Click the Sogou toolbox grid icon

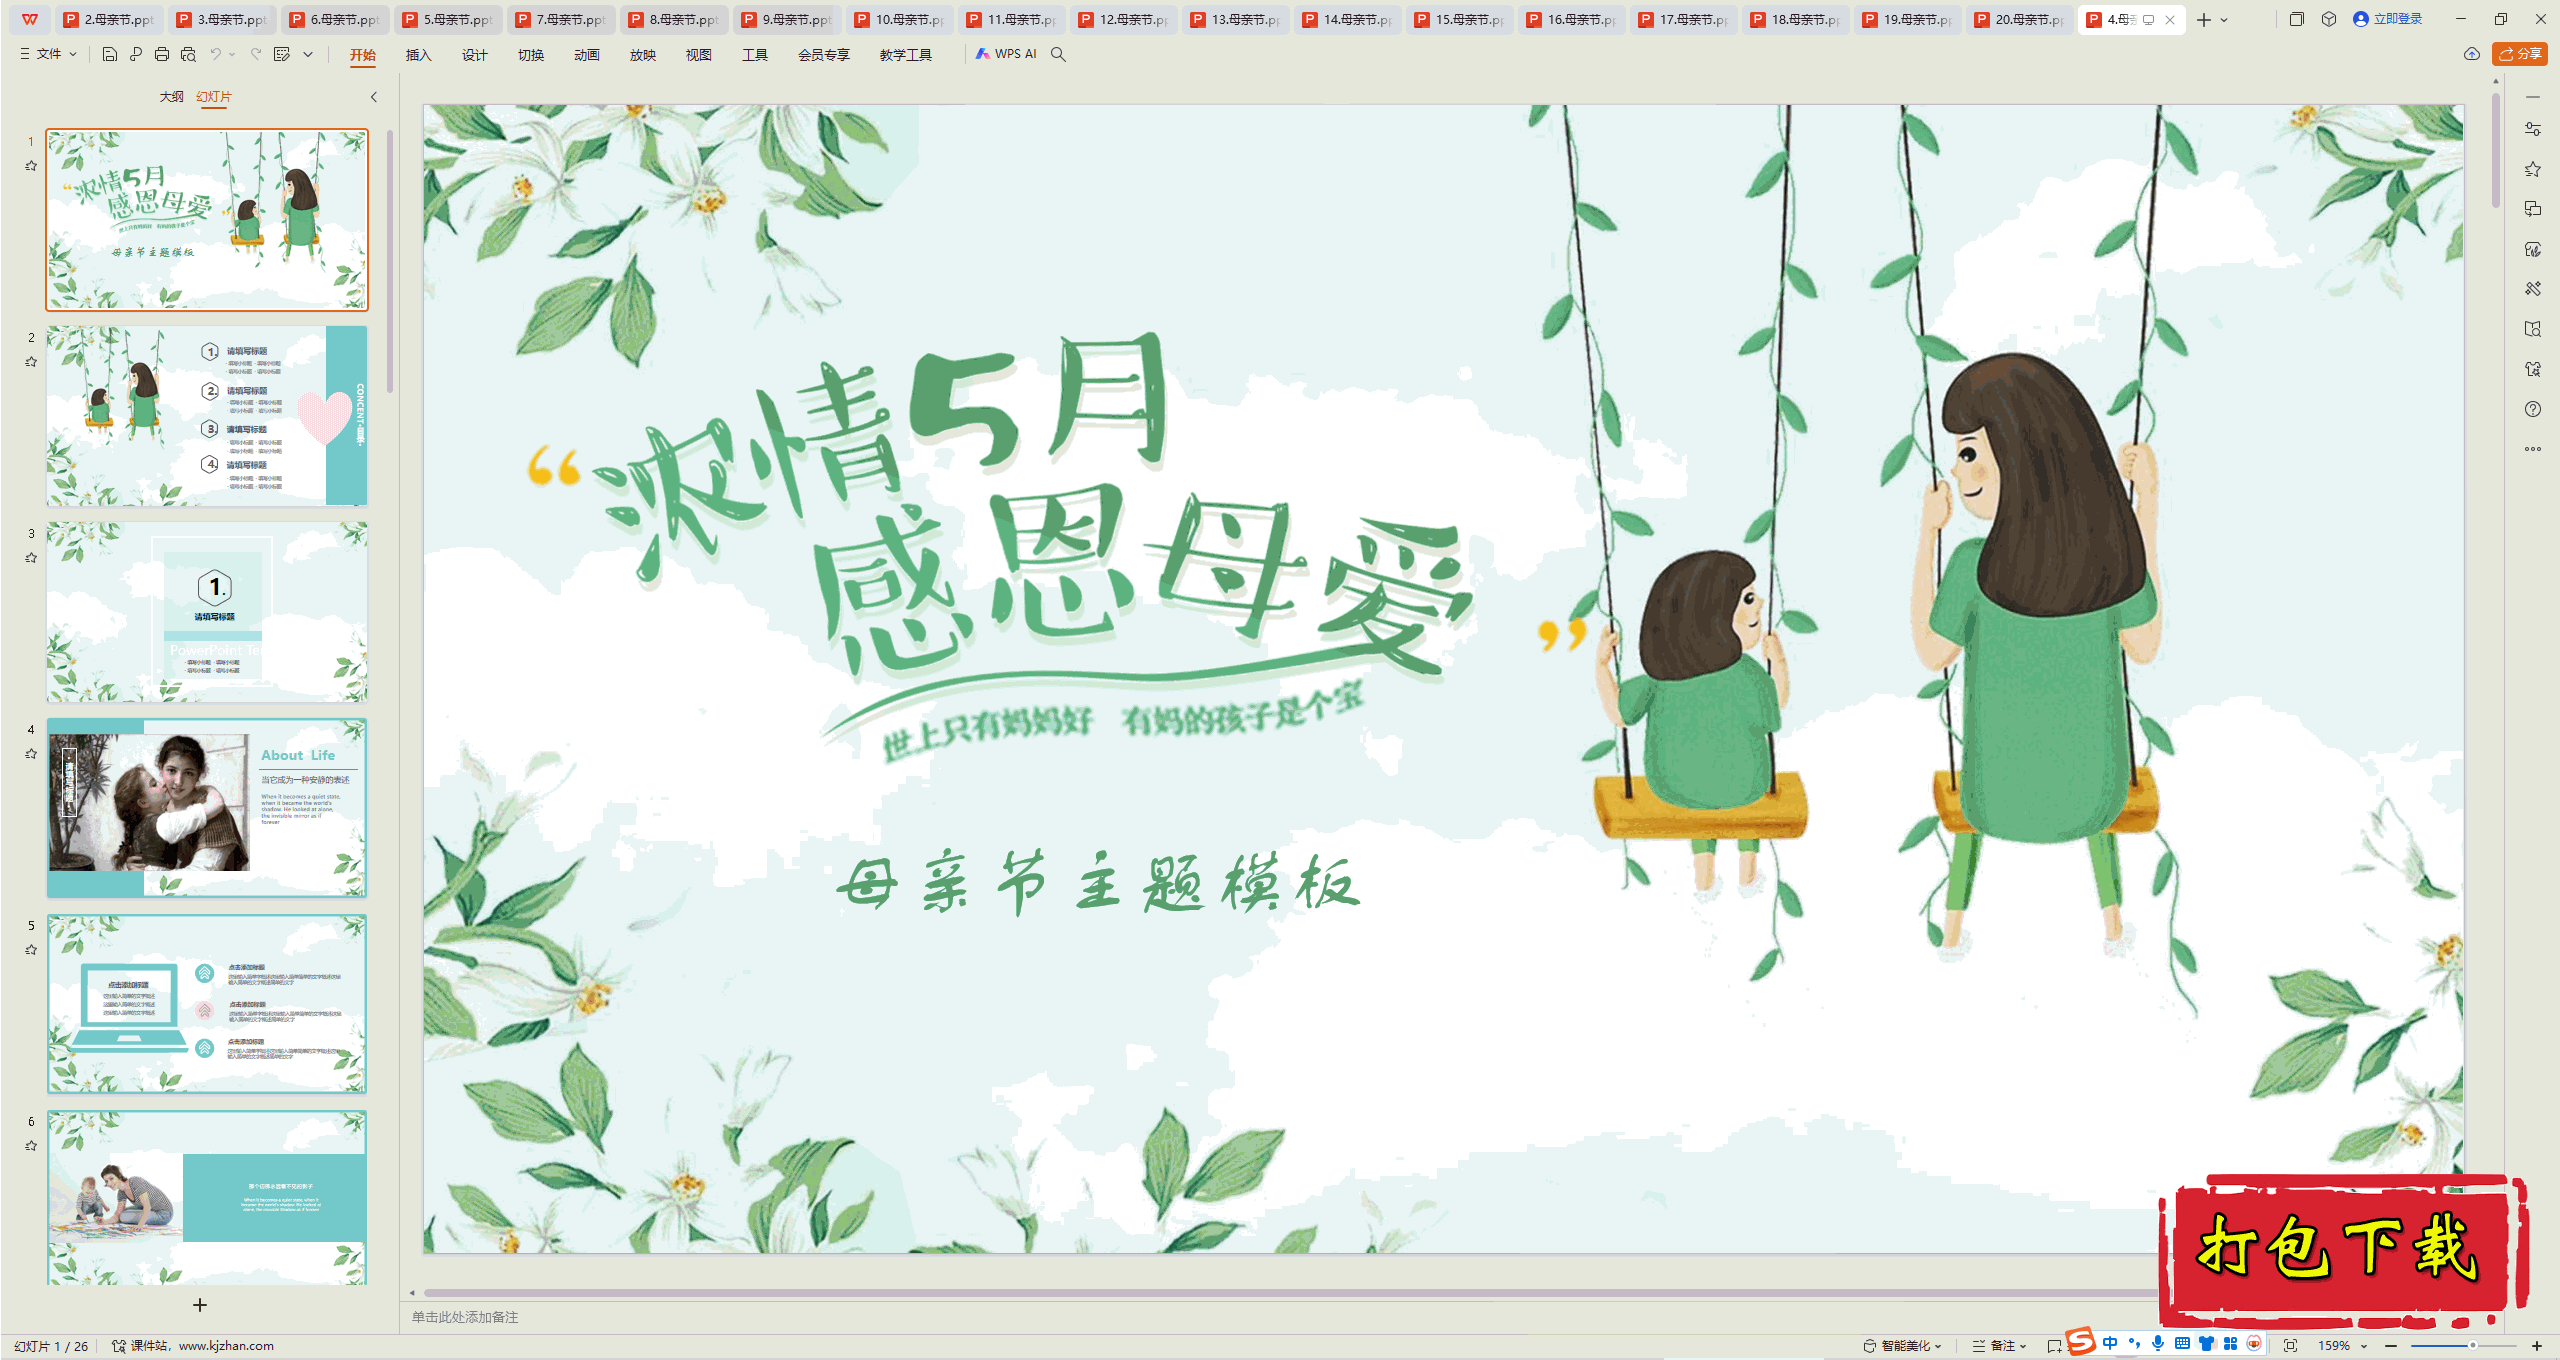click(2230, 1343)
